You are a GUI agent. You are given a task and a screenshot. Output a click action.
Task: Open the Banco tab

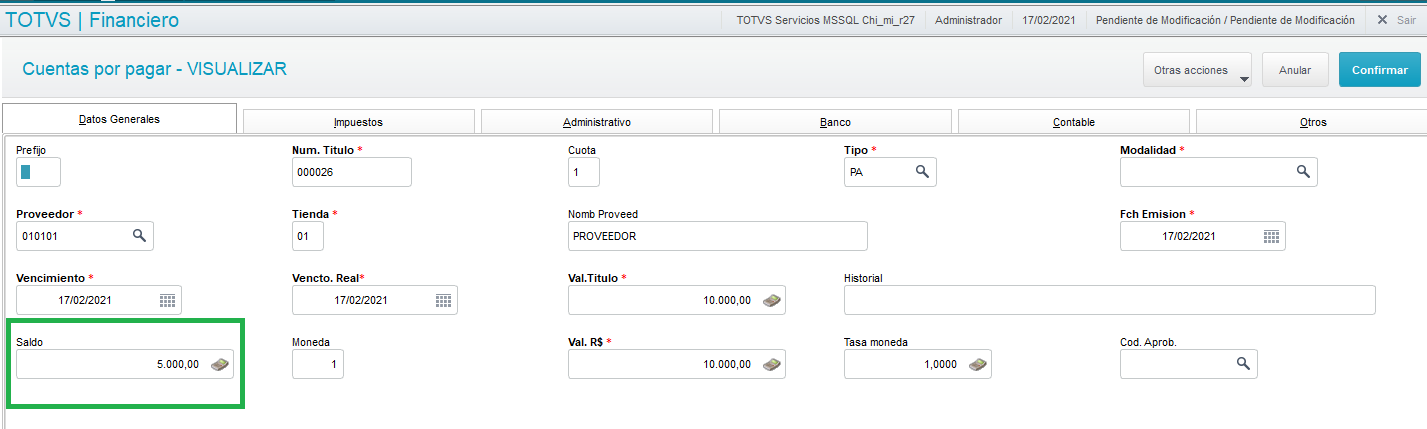pyautogui.click(x=835, y=122)
